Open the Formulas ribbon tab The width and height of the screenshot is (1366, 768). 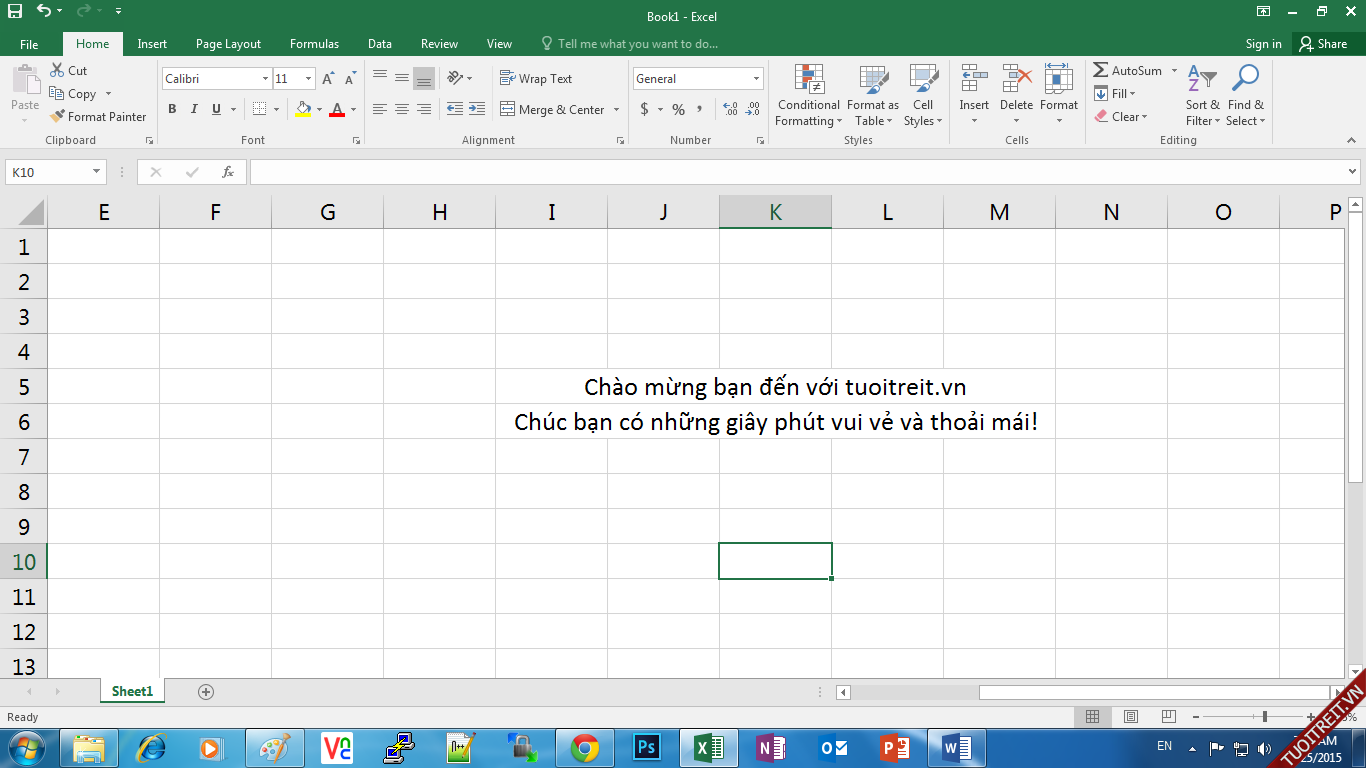(314, 44)
